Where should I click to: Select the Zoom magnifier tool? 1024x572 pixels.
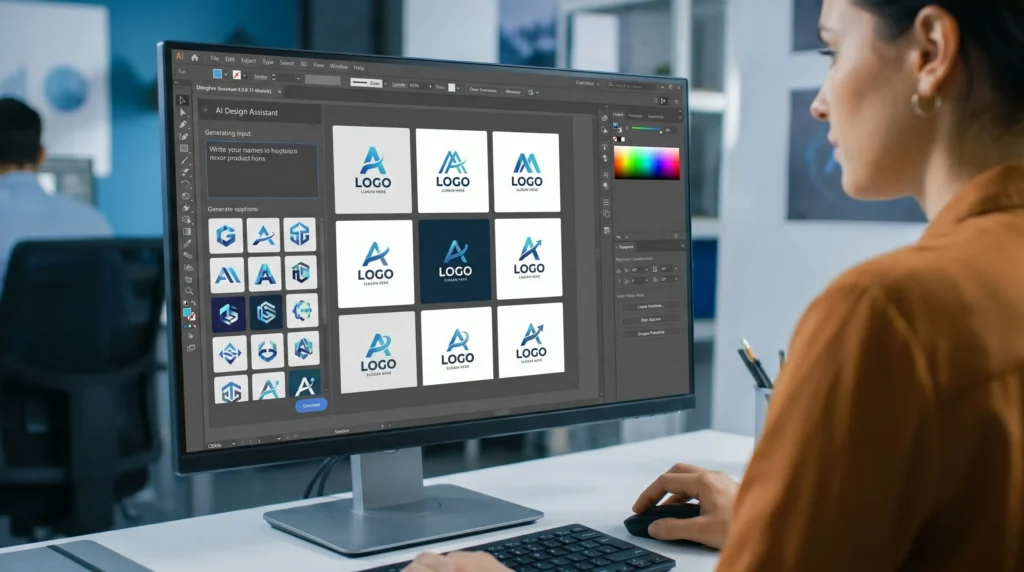click(189, 291)
